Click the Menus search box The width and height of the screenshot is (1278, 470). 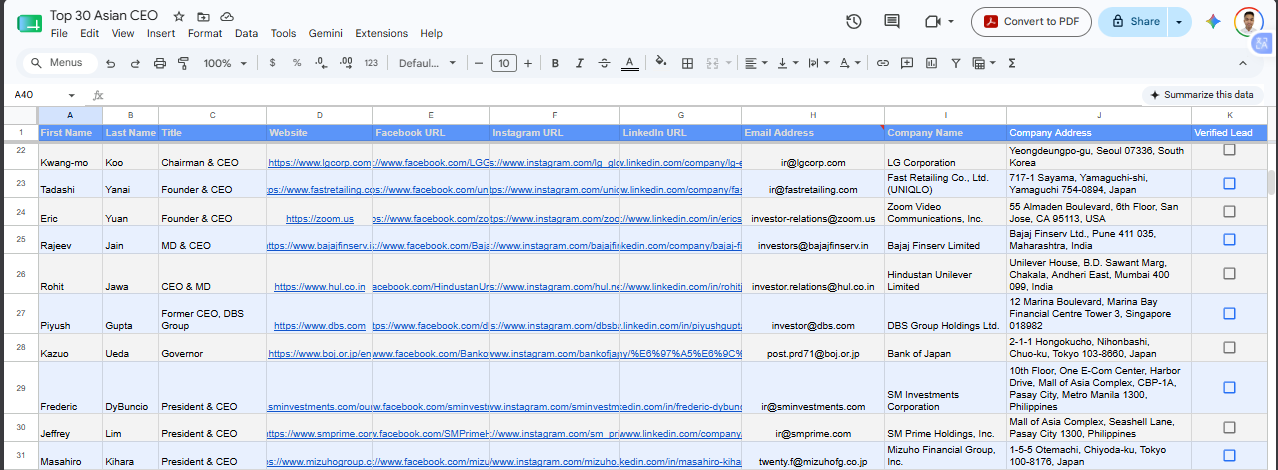coord(60,63)
